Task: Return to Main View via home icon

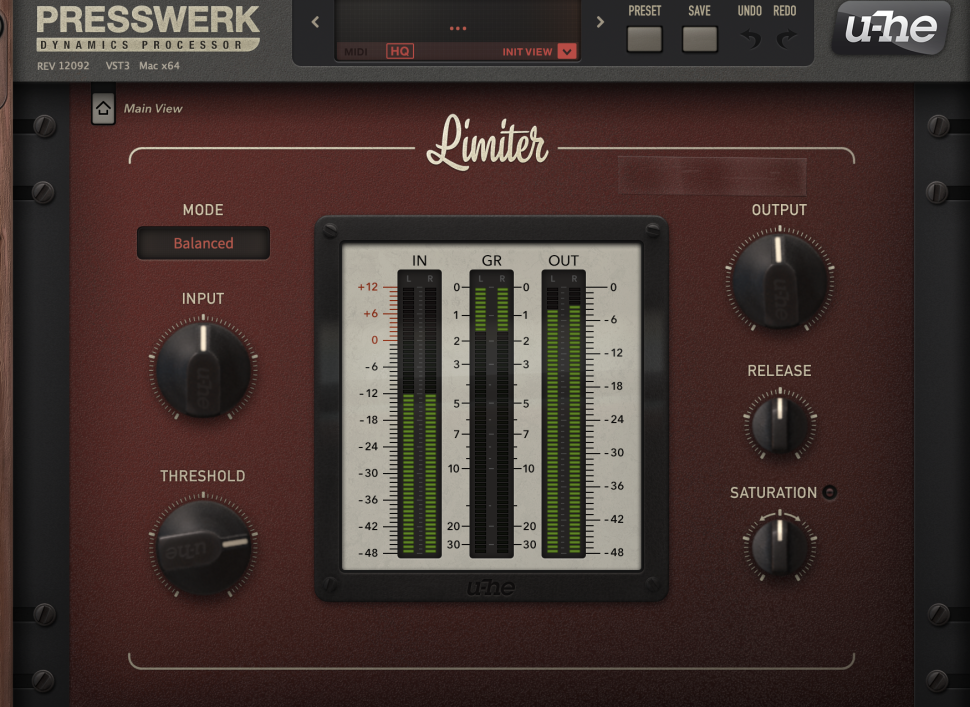Action: [x=103, y=109]
